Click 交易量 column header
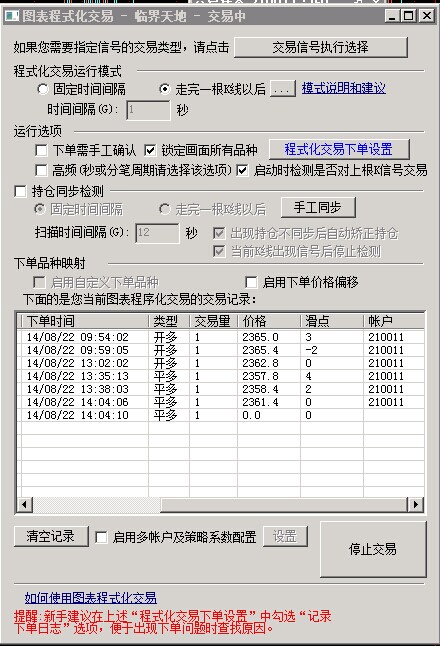This screenshot has width=440, height=646. coord(213,321)
